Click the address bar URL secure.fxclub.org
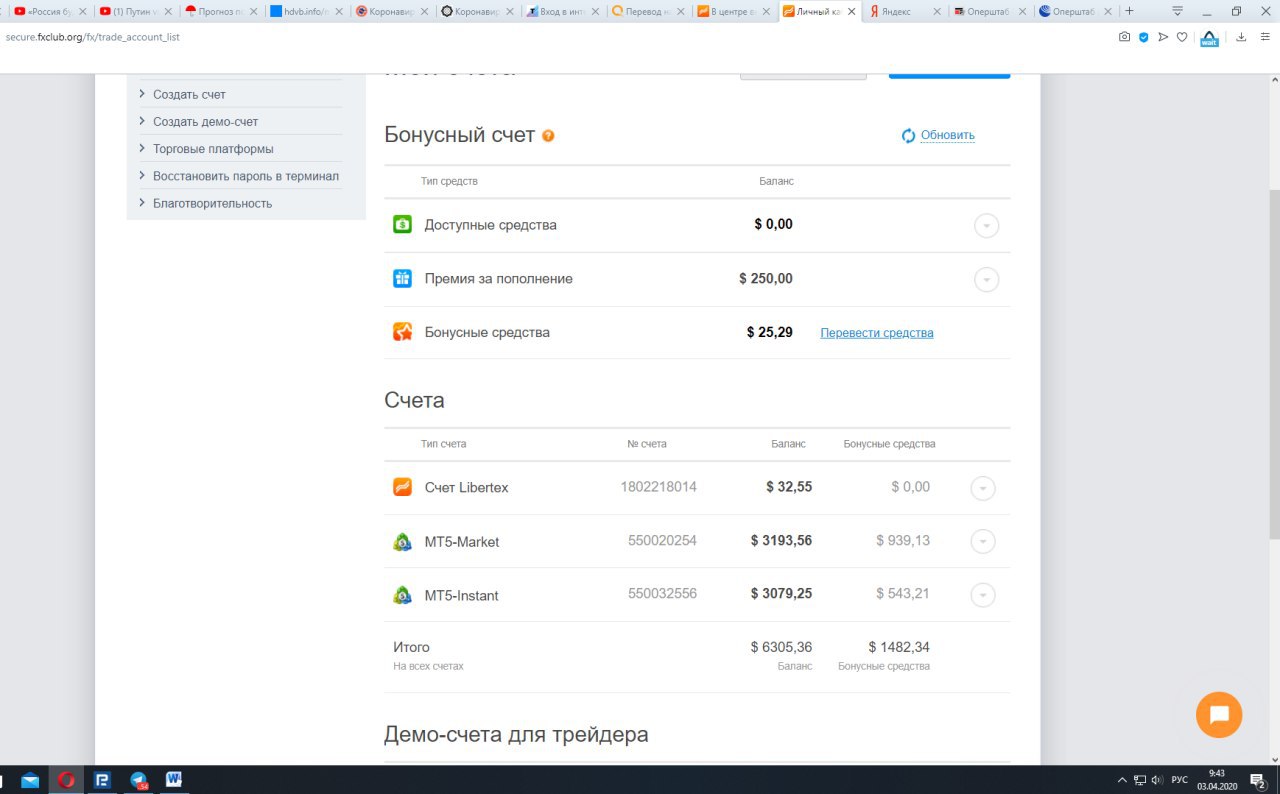This screenshot has height=794, width=1280. click(92, 37)
